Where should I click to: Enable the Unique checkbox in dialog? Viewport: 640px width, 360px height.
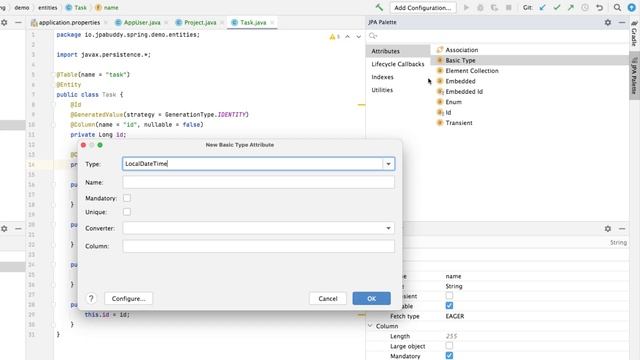pos(127,212)
